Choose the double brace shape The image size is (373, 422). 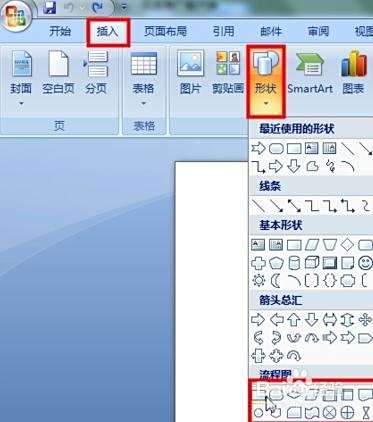[x=330, y=281]
